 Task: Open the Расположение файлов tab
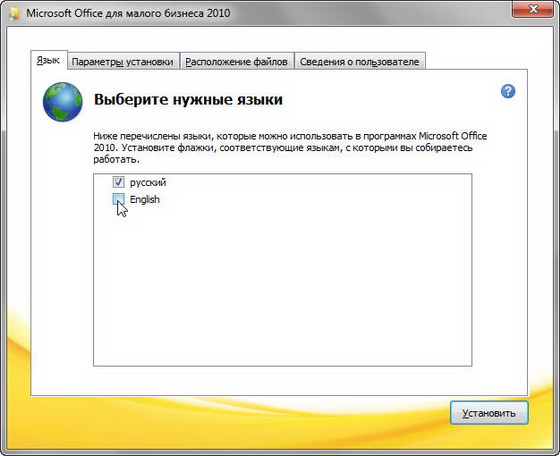coord(236,61)
